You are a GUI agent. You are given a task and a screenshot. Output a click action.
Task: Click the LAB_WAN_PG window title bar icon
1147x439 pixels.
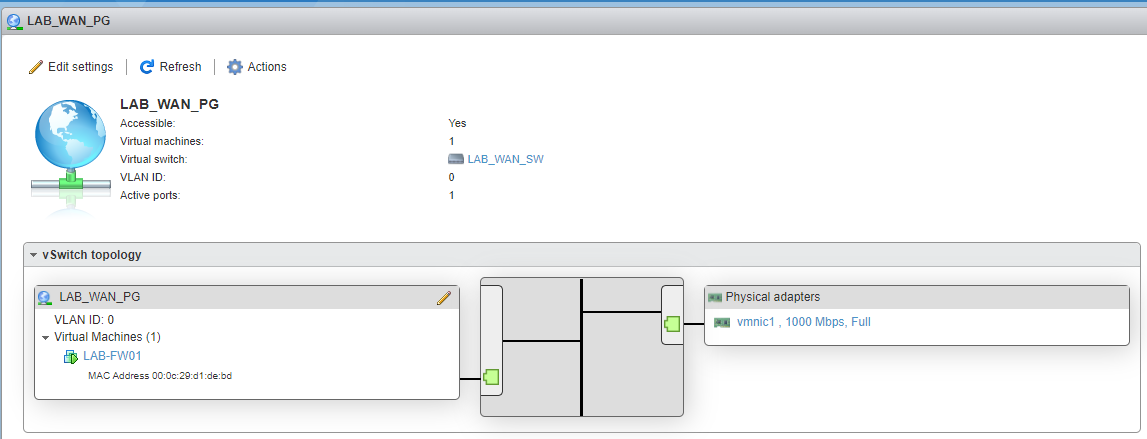(x=14, y=20)
